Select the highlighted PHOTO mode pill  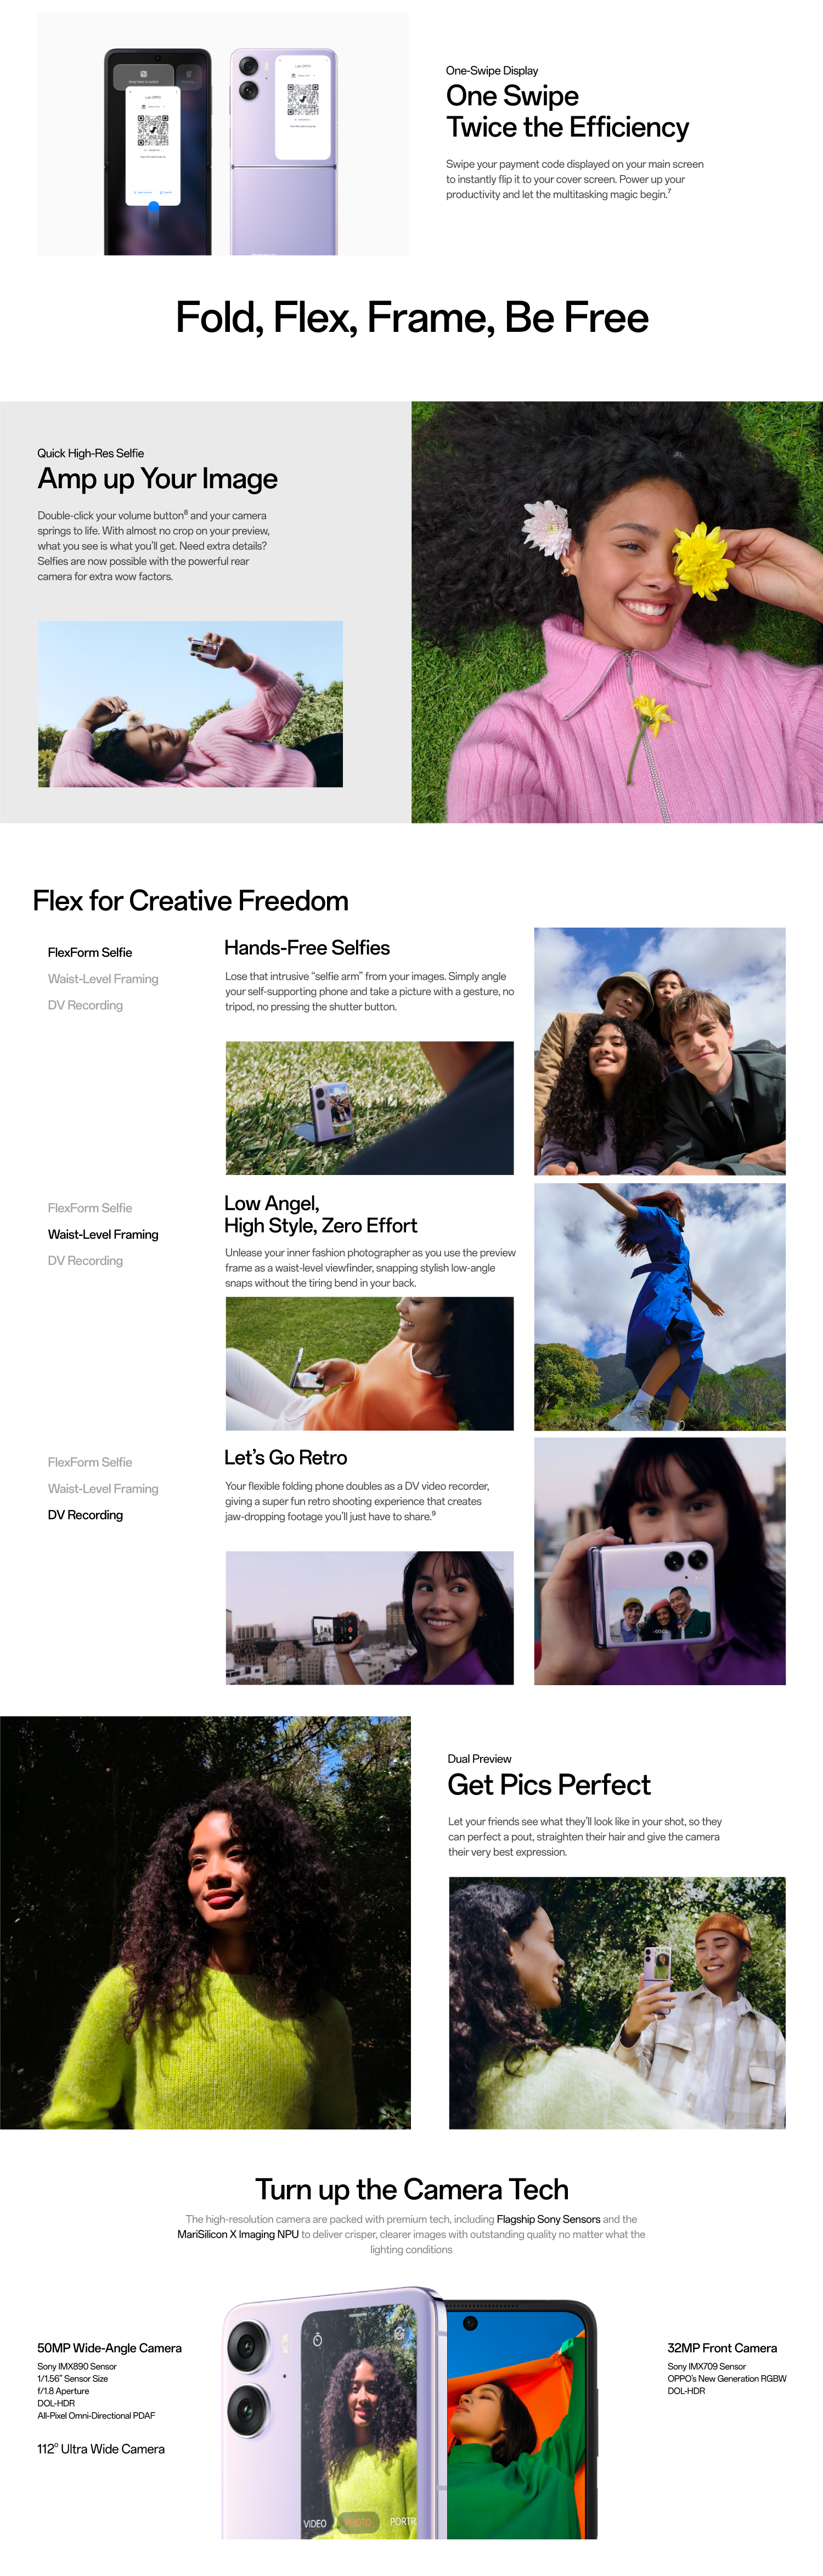pyautogui.click(x=358, y=2523)
